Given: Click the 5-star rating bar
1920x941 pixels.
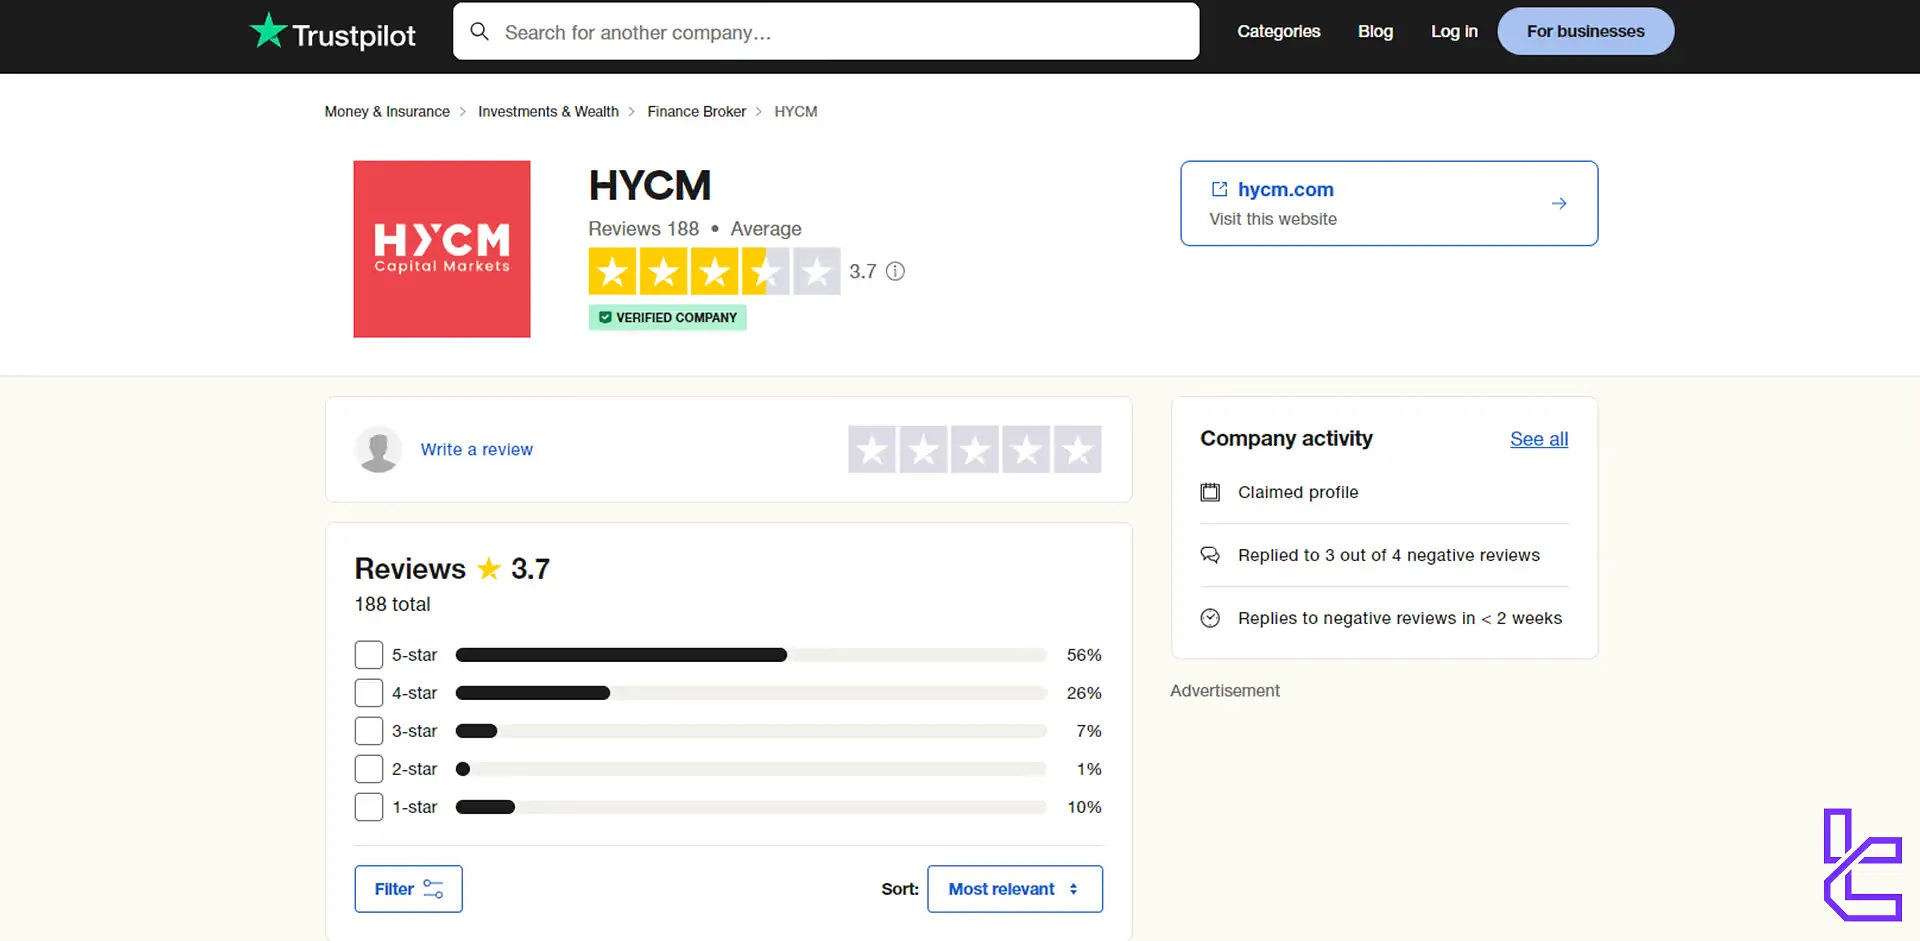Looking at the screenshot, I should pos(751,655).
